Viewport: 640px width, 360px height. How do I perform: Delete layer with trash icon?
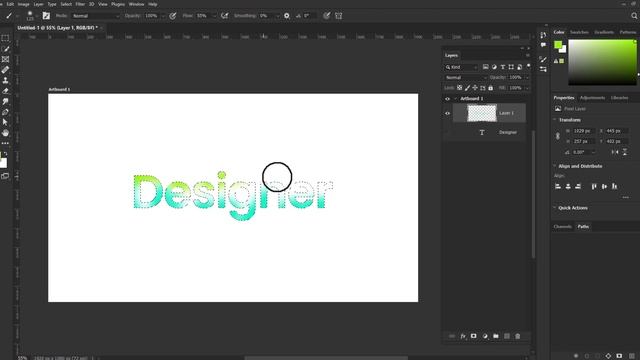point(518,336)
